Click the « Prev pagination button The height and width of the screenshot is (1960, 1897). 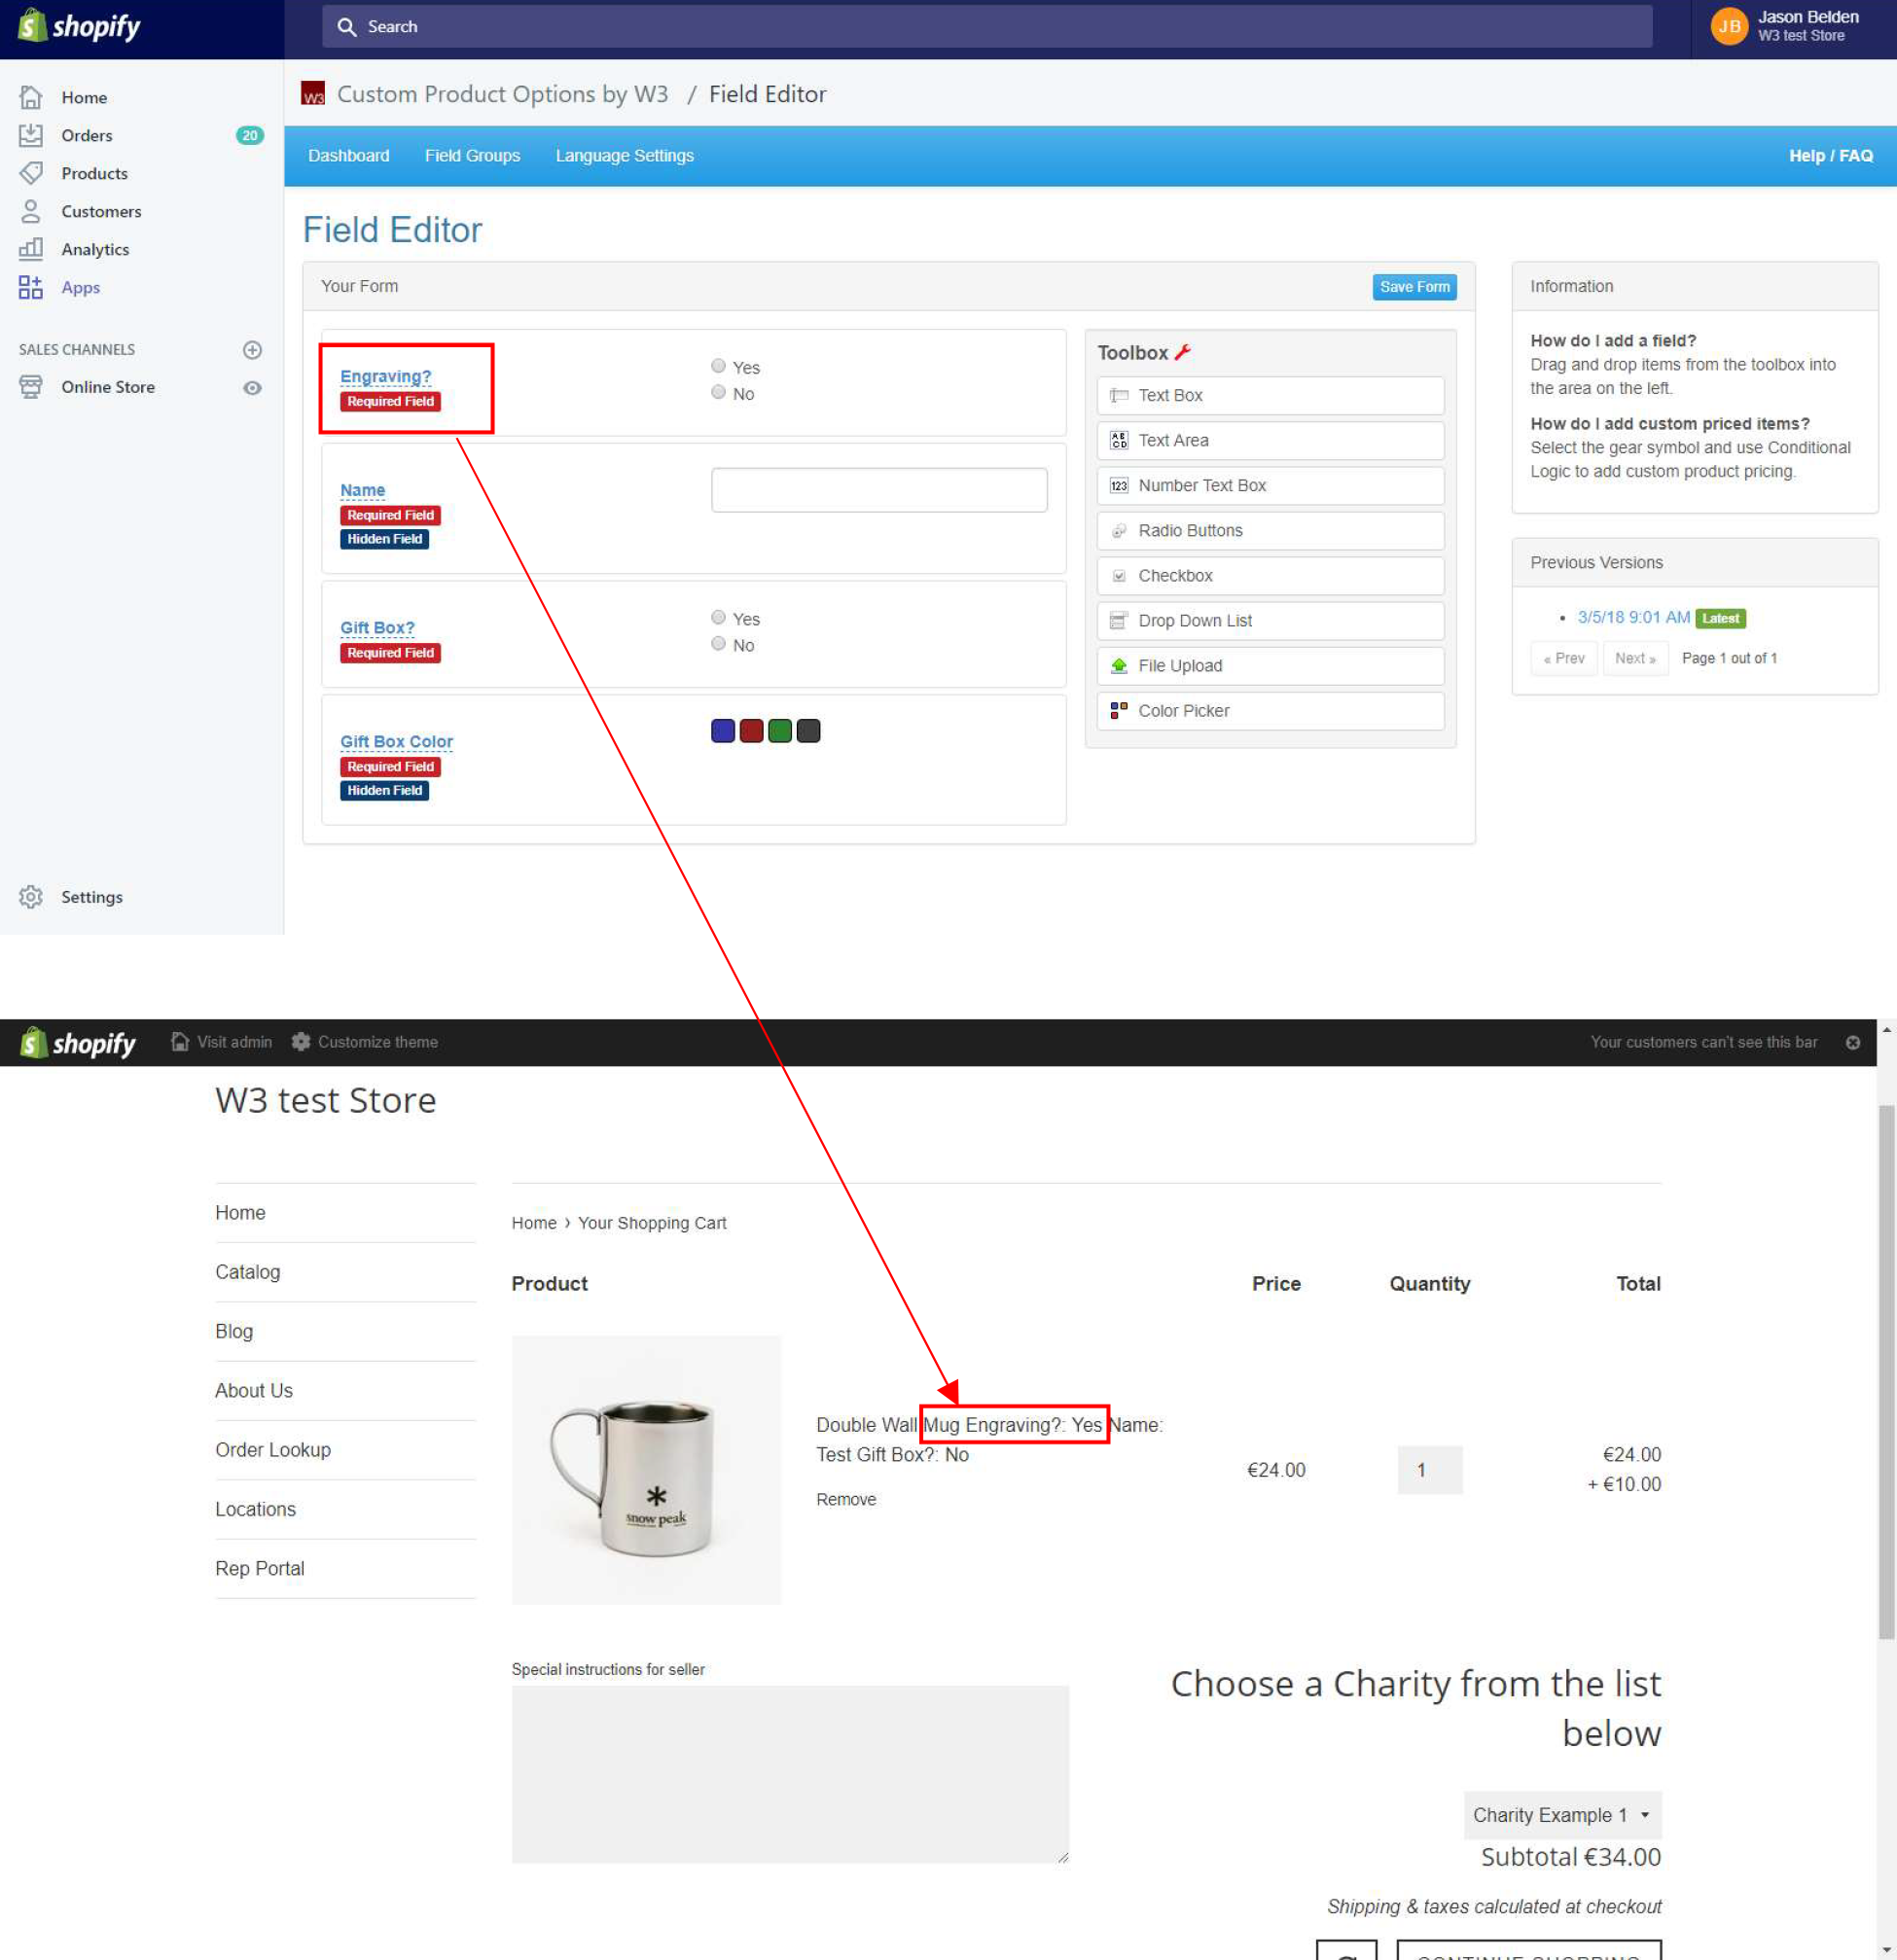point(1564,658)
